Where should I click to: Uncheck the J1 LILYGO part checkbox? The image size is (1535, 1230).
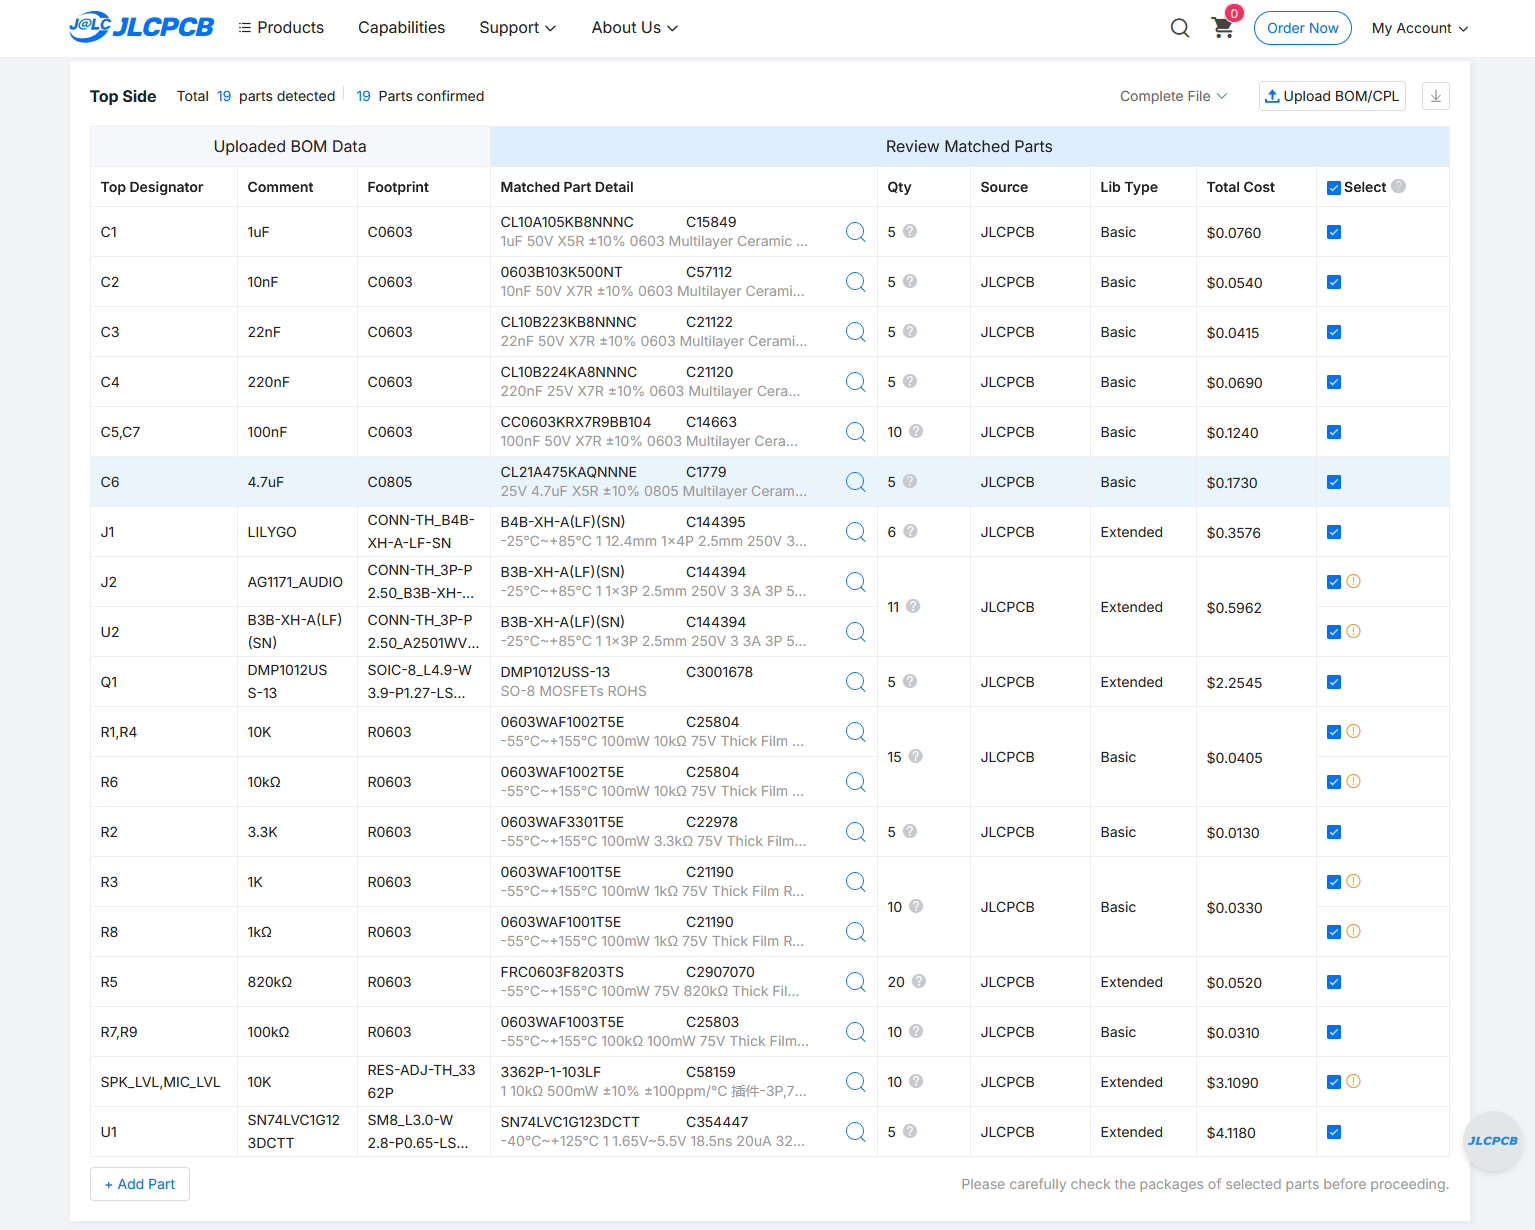[1334, 532]
